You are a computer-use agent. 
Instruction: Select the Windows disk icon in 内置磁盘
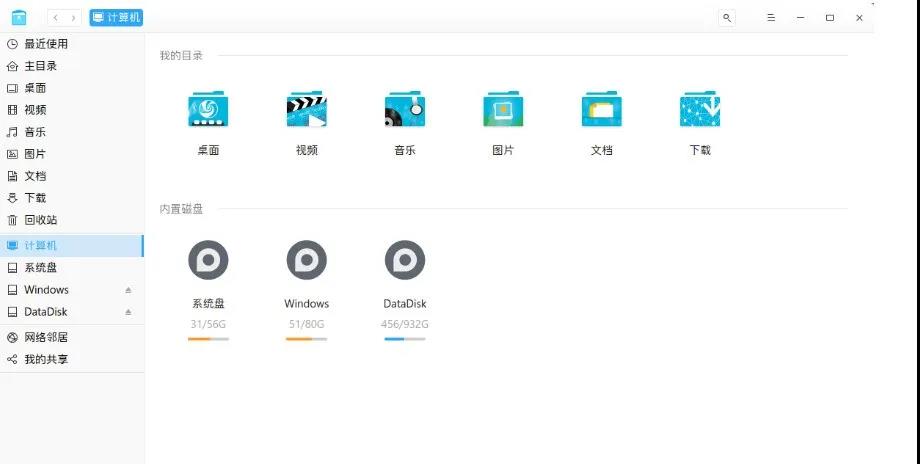click(306, 260)
